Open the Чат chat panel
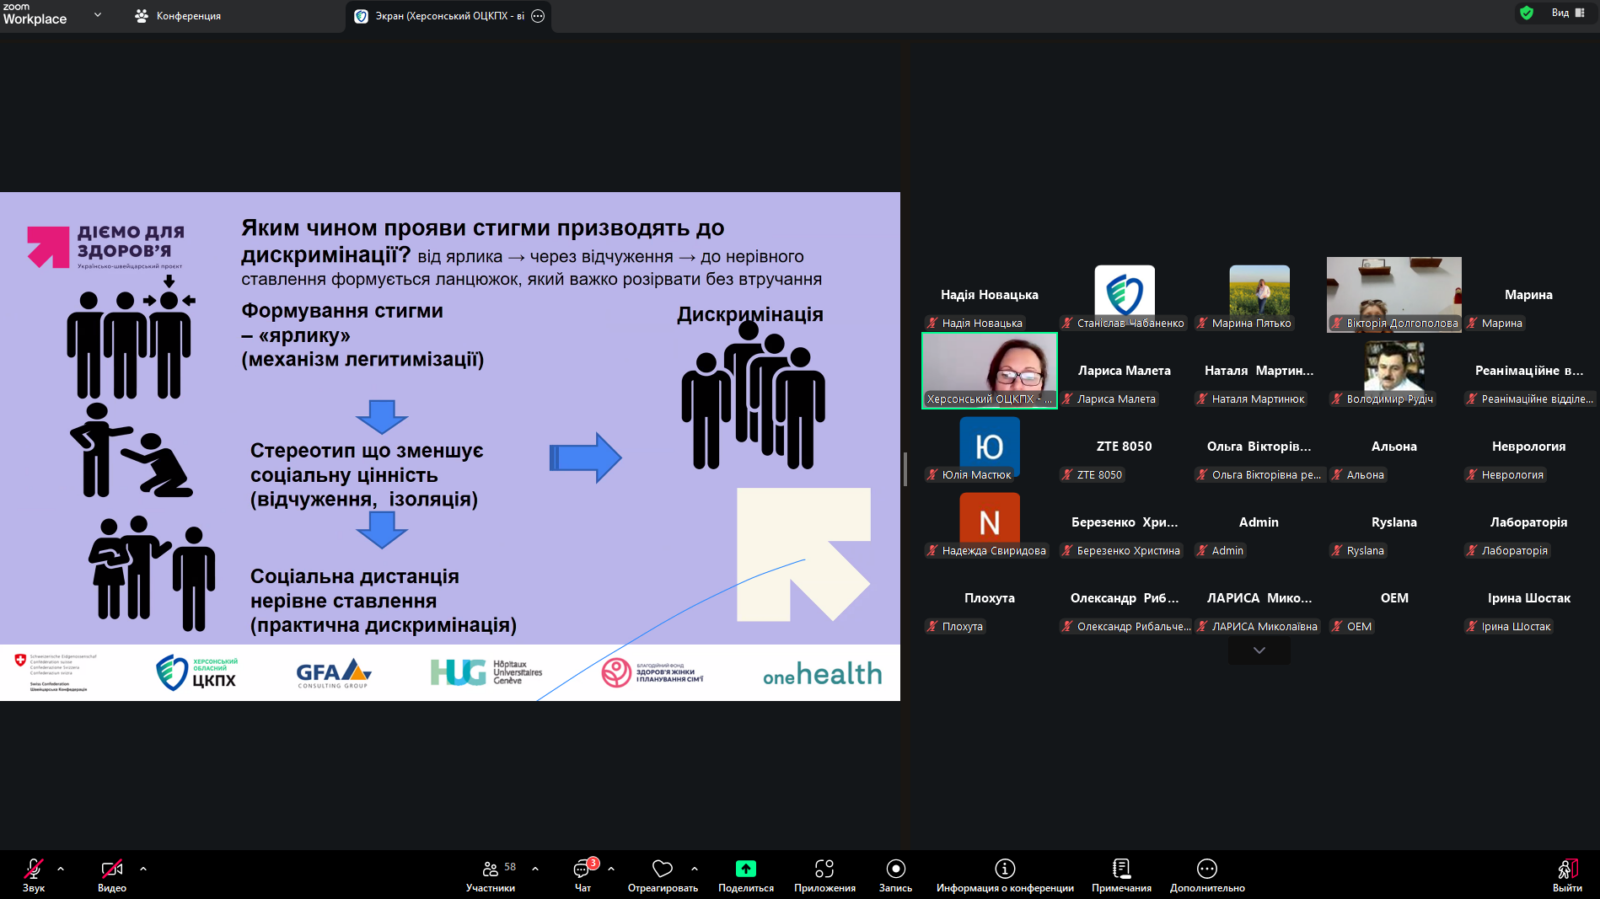1600x899 pixels. (x=583, y=870)
